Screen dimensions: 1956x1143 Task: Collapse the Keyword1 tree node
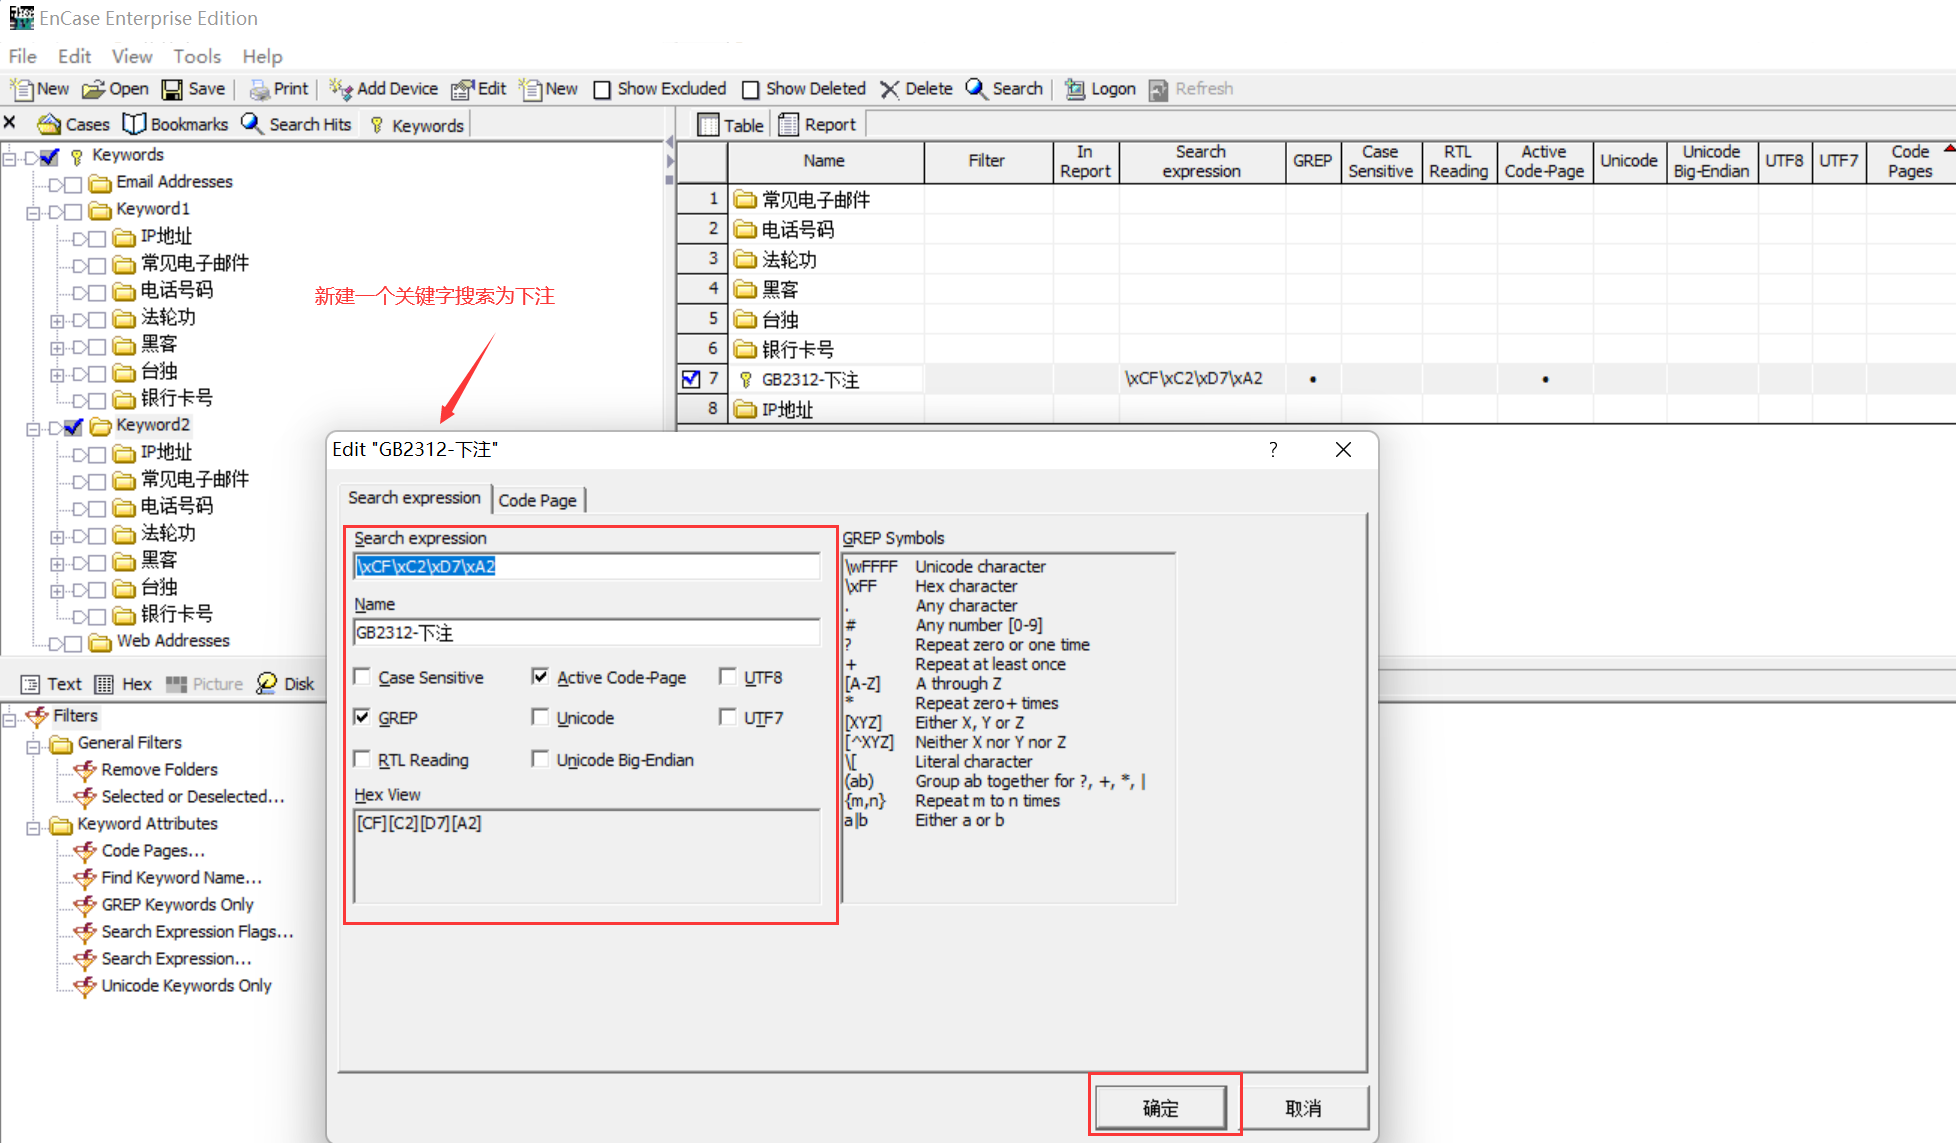tap(33, 212)
